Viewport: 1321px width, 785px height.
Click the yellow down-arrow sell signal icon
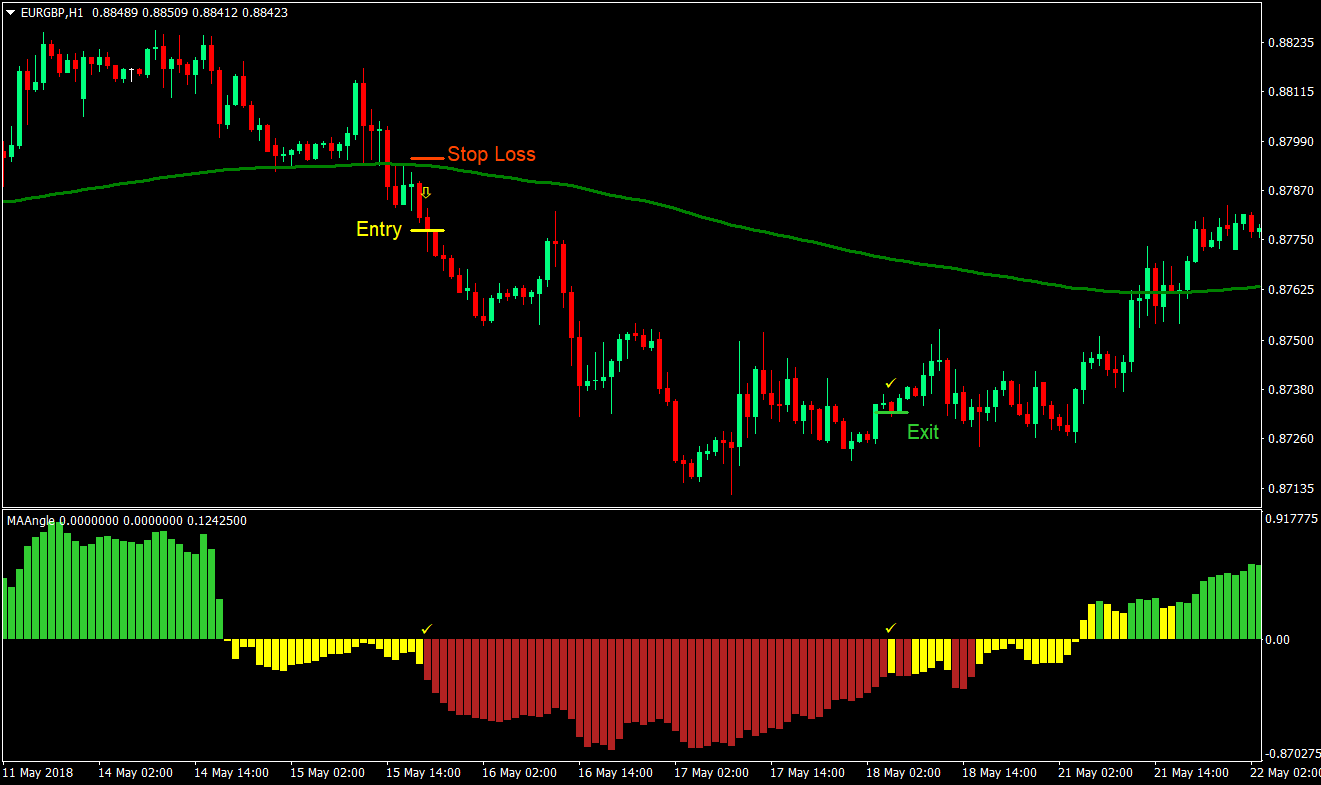425,190
